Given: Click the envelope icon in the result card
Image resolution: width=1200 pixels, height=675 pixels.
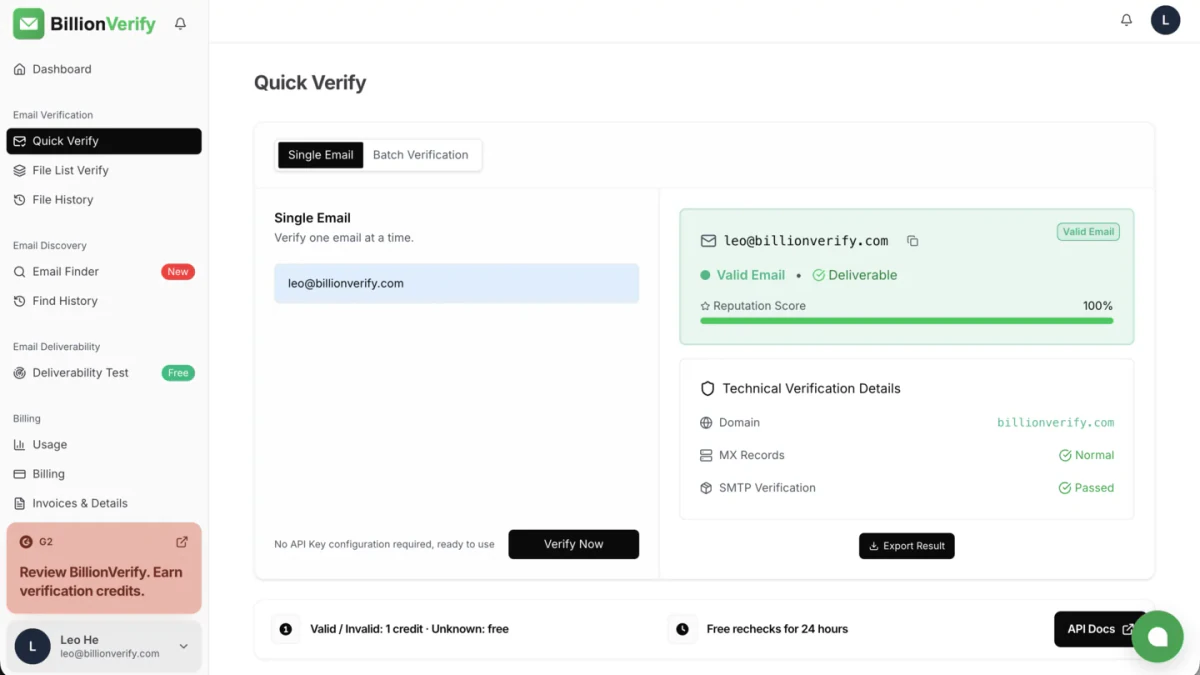Looking at the screenshot, I should (708, 241).
